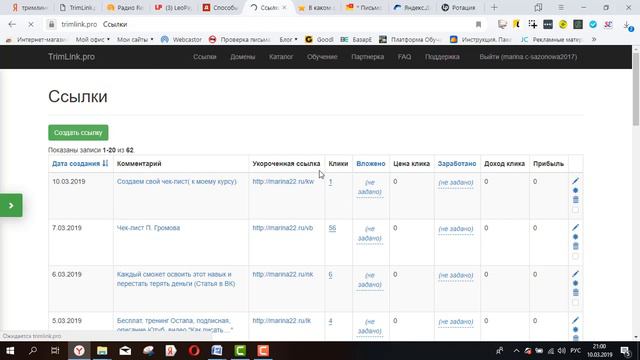Open the tab collections icon
Screen dimensions: 640x360
tap(538, 7)
